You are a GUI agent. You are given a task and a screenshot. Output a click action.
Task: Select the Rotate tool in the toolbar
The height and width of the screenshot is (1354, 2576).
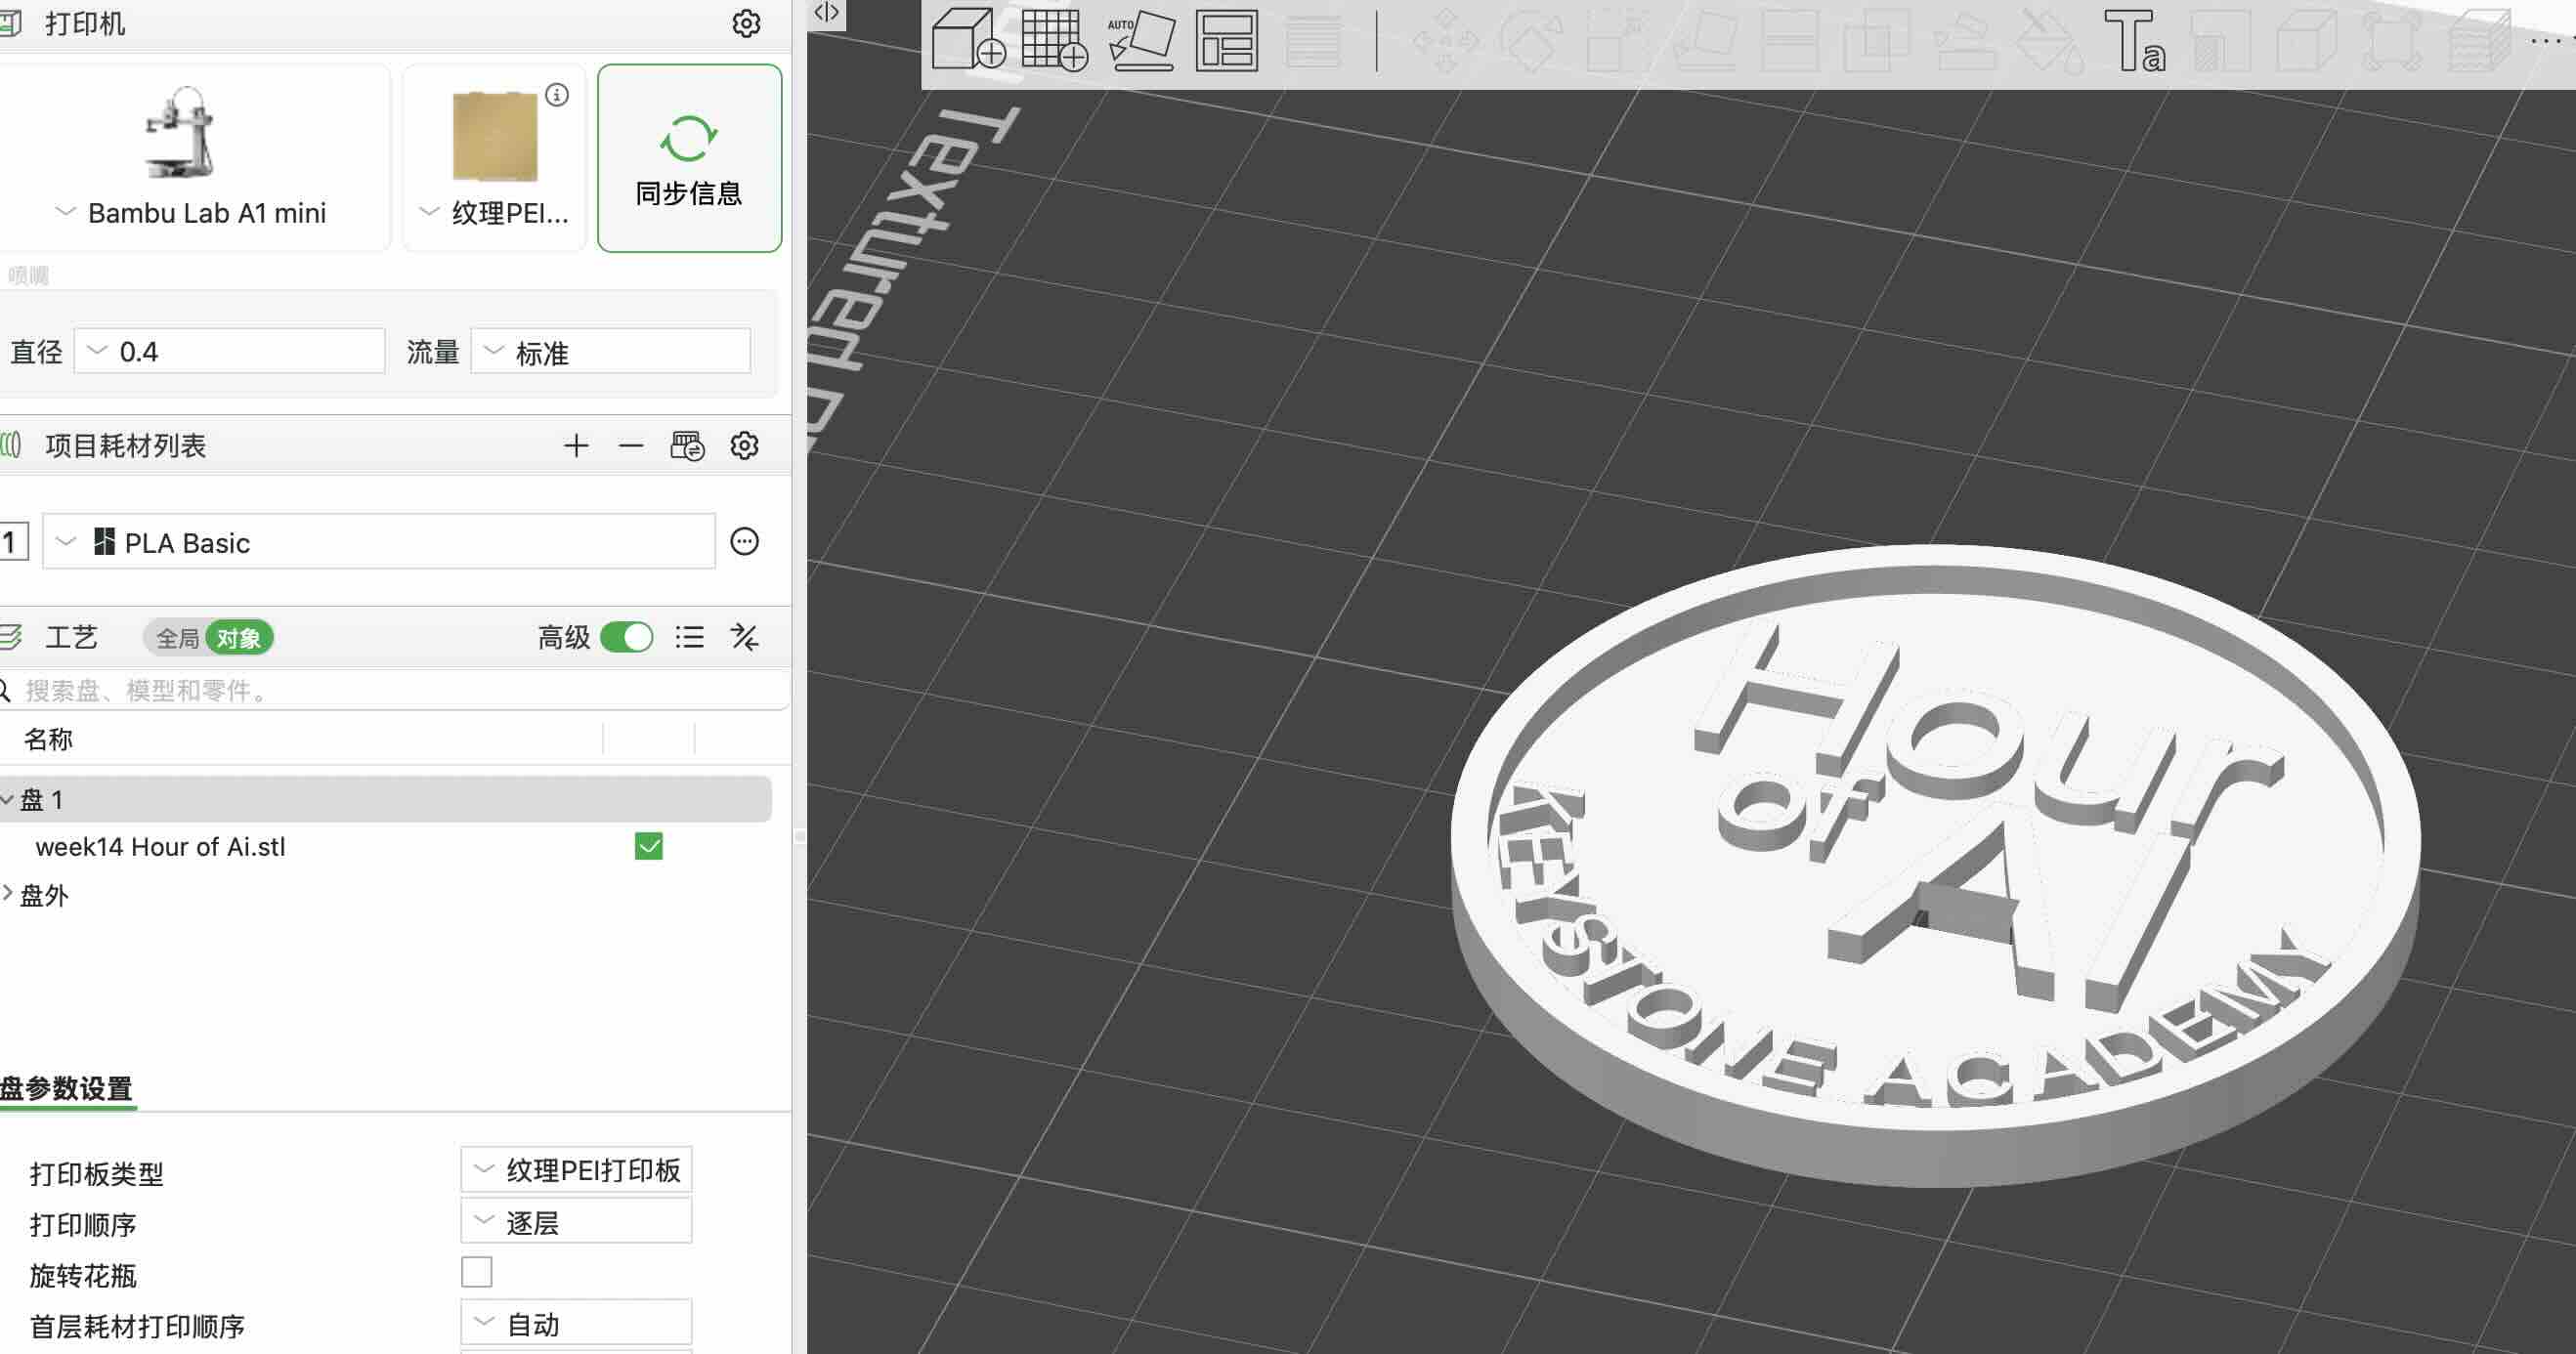click(1531, 40)
